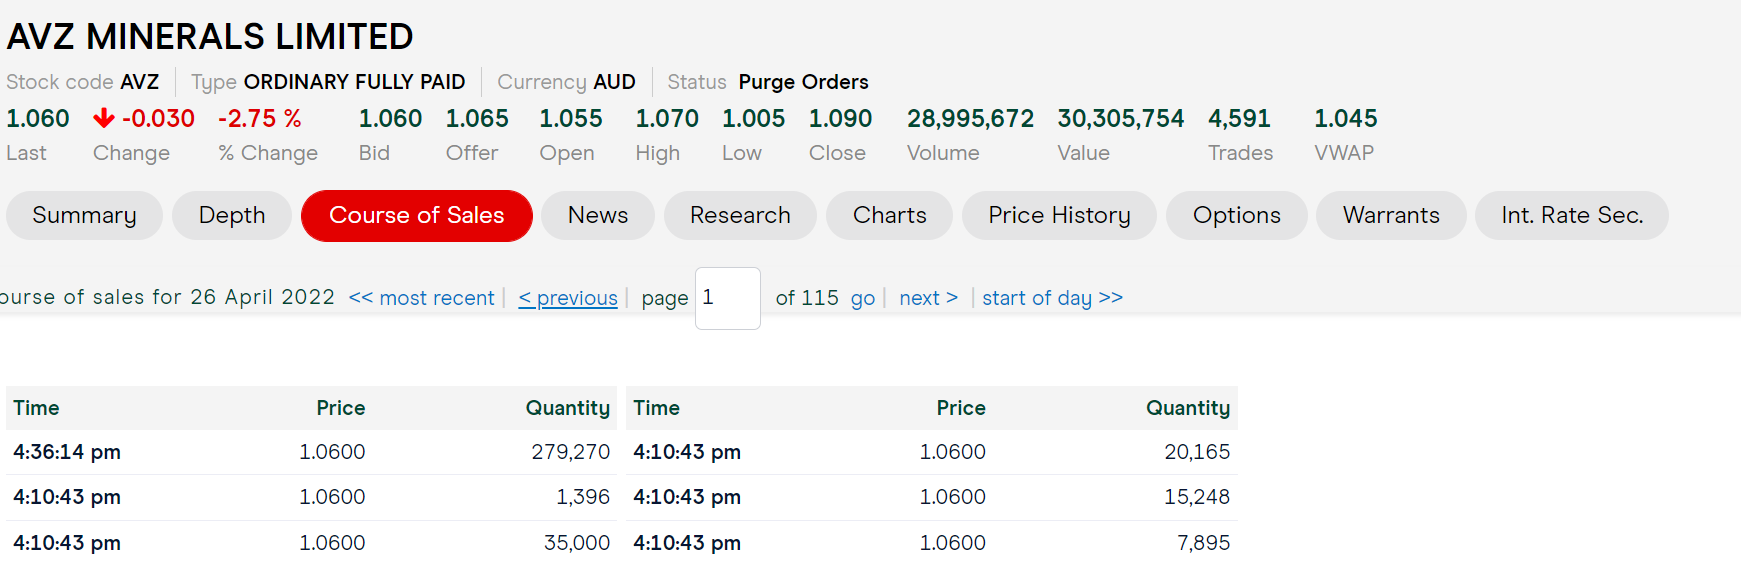Open the Options tab
This screenshot has height=564, width=1741.
tap(1237, 215)
